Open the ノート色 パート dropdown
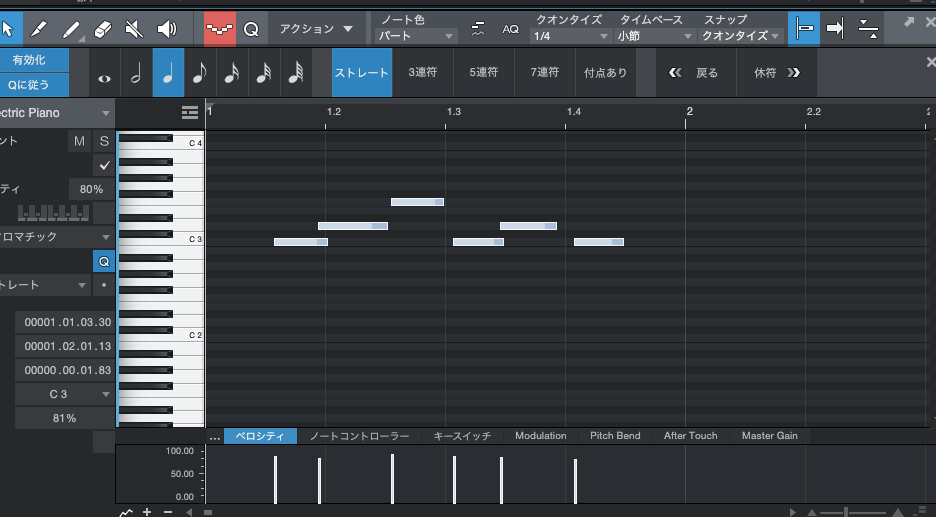936x517 pixels. tap(416, 36)
